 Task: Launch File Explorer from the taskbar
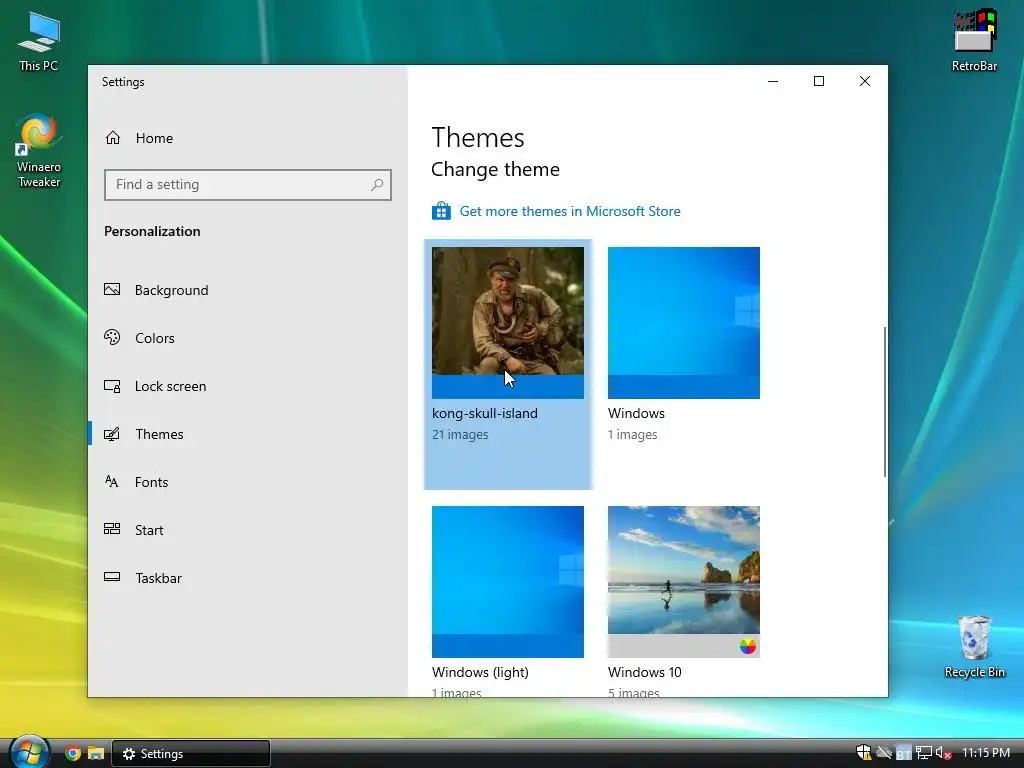click(96, 754)
